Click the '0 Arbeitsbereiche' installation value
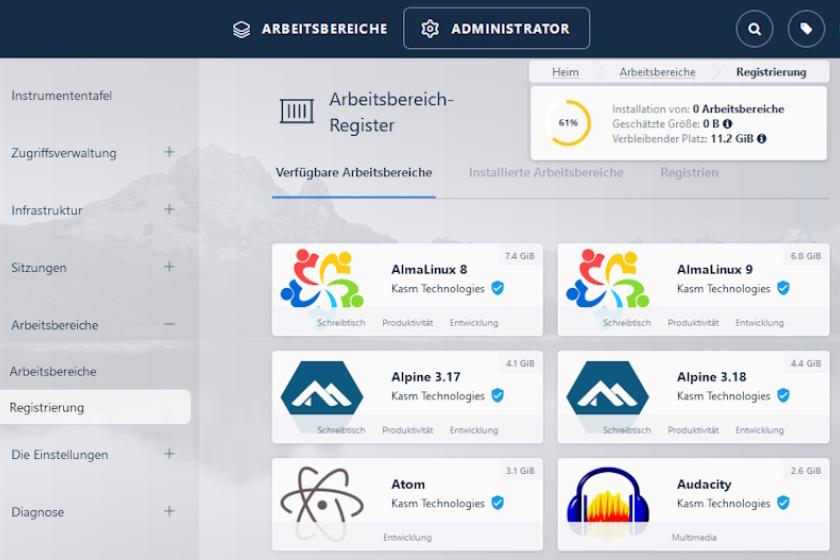The width and height of the screenshot is (840, 560). coord(738,109)
